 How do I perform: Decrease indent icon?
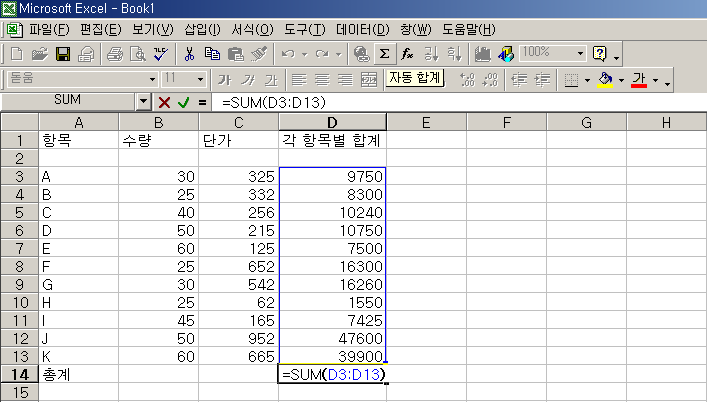pyautogui.click(x=519, y=80)
